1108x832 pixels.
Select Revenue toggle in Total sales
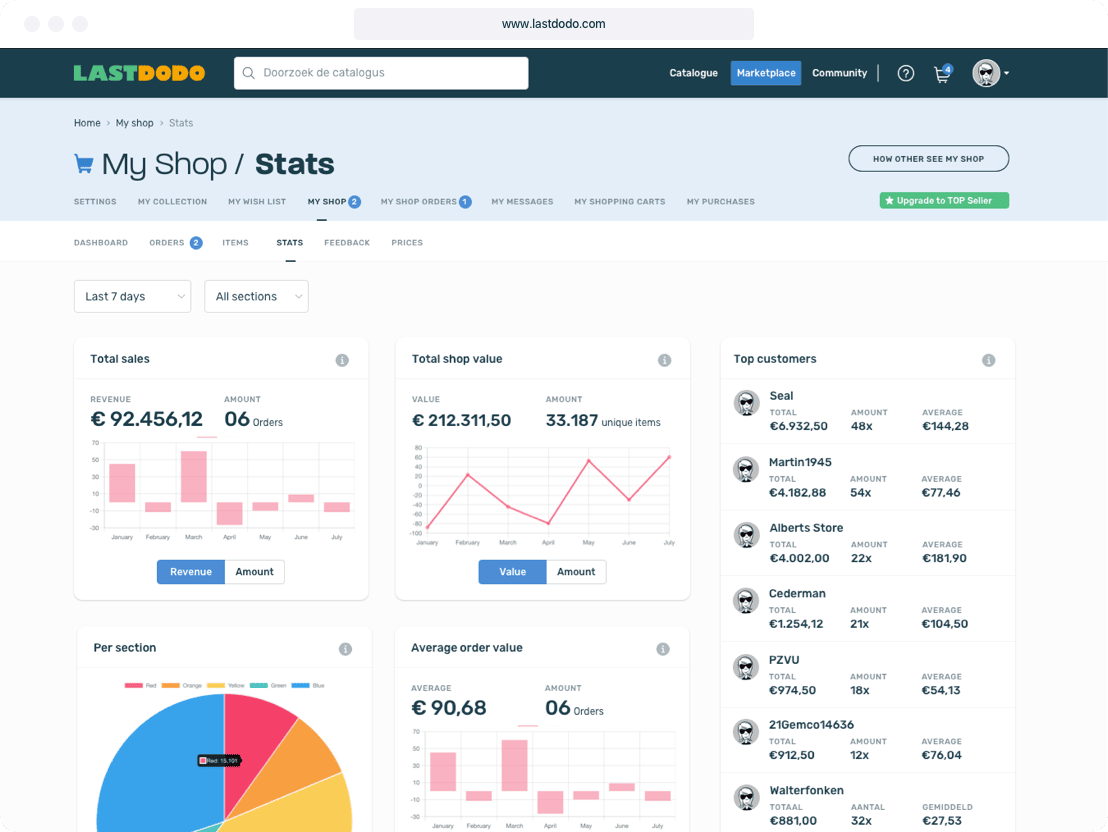click(x=190, y=572)
